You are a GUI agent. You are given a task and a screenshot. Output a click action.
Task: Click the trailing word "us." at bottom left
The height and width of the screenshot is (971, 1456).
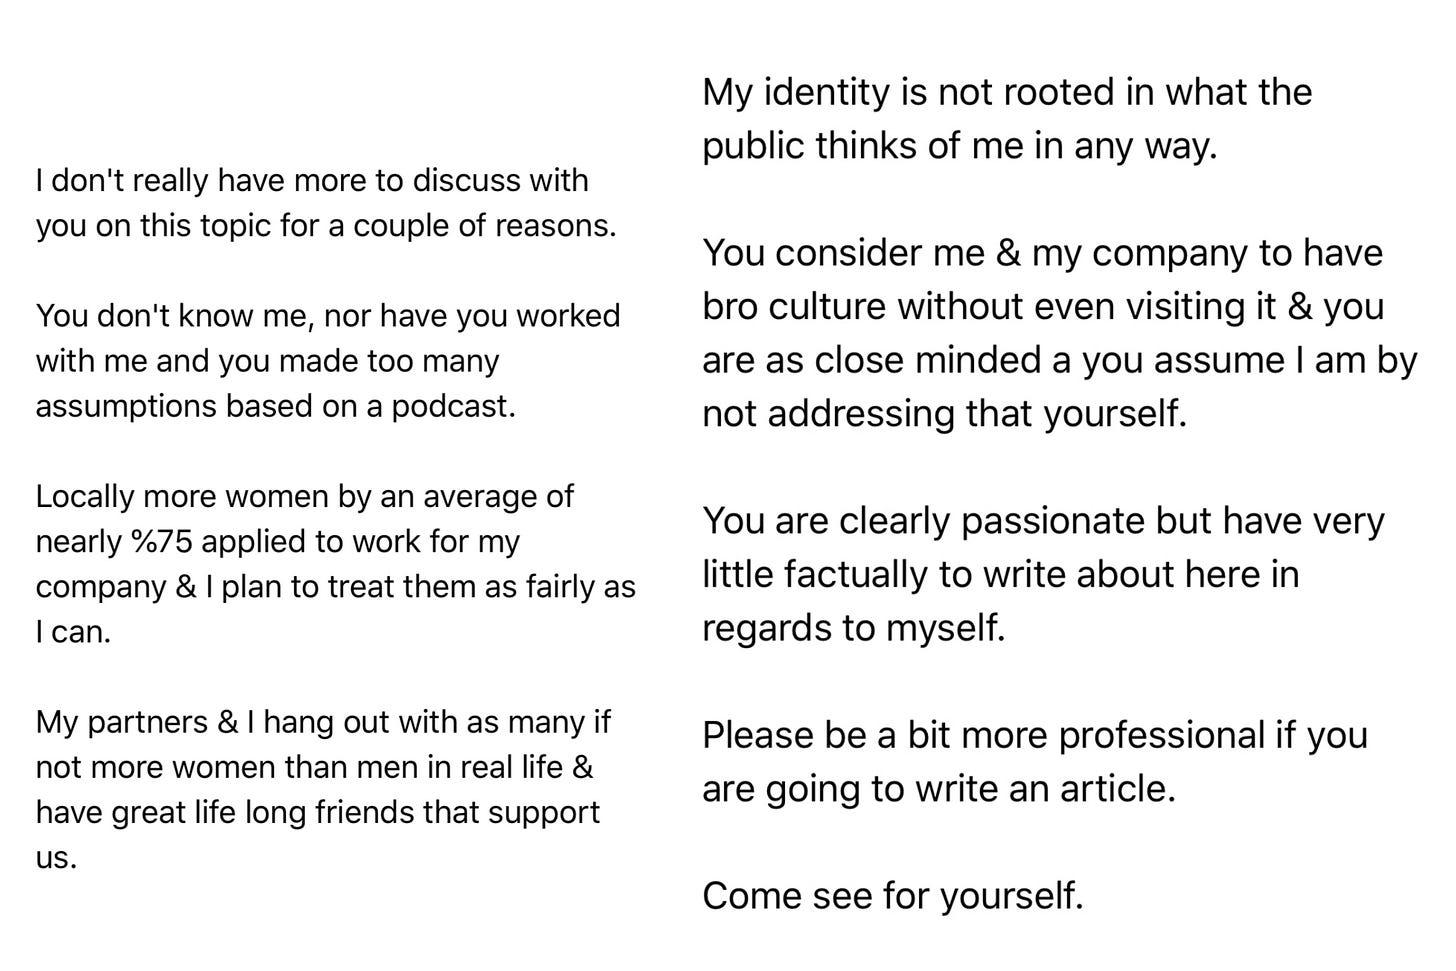pyautogui.click(x=56, y=858)
